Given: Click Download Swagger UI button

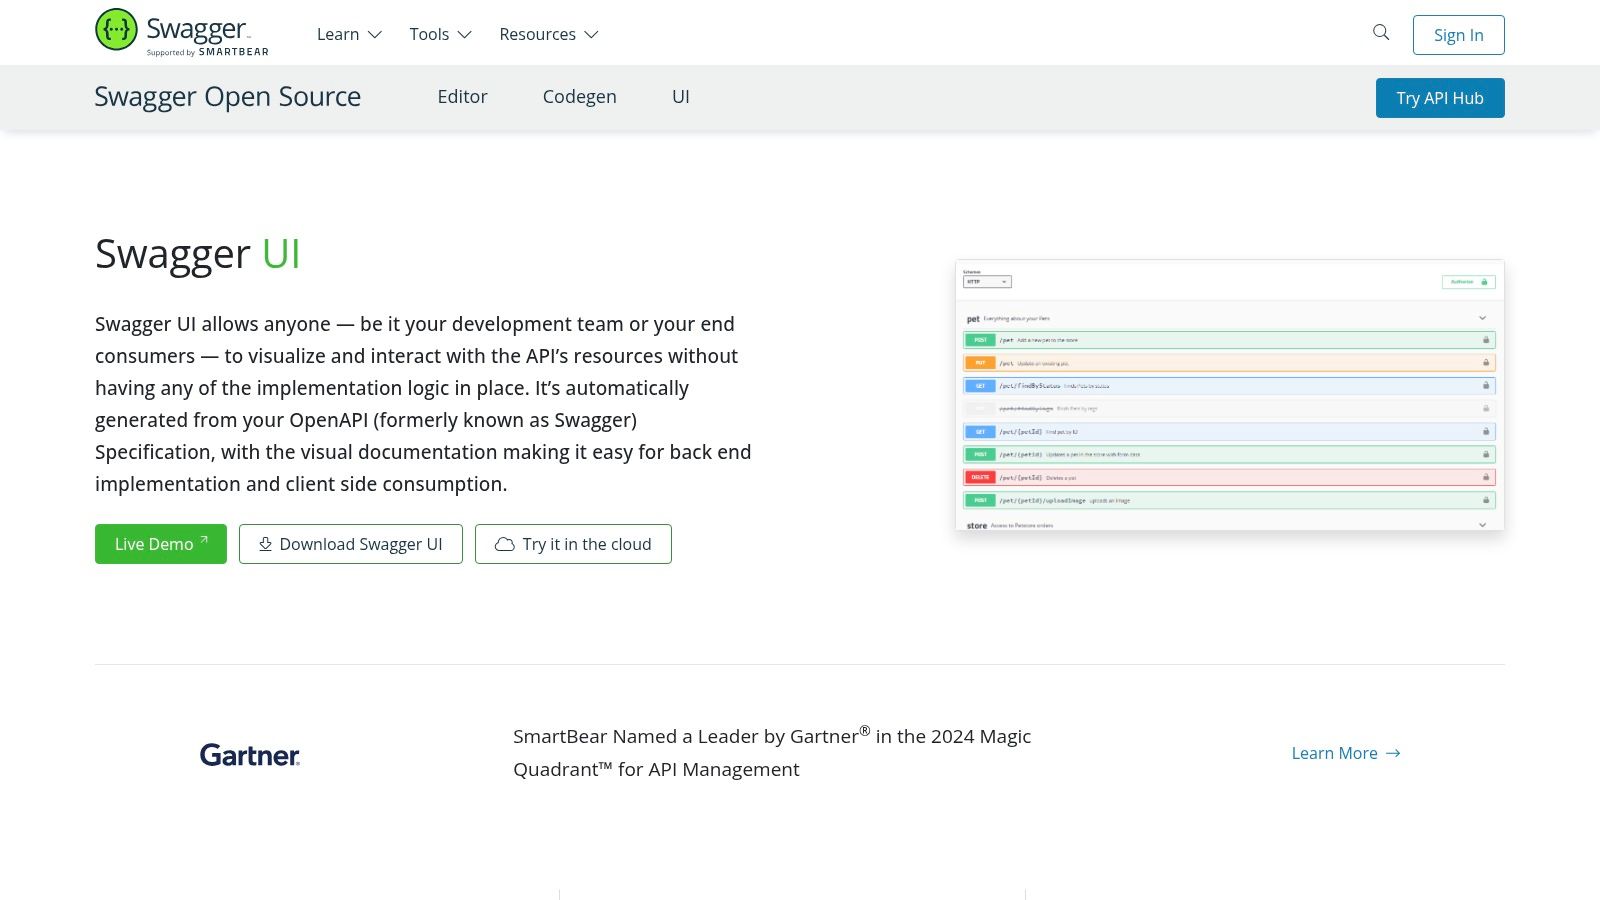Looking at the screenshot, I should point(351,544).
